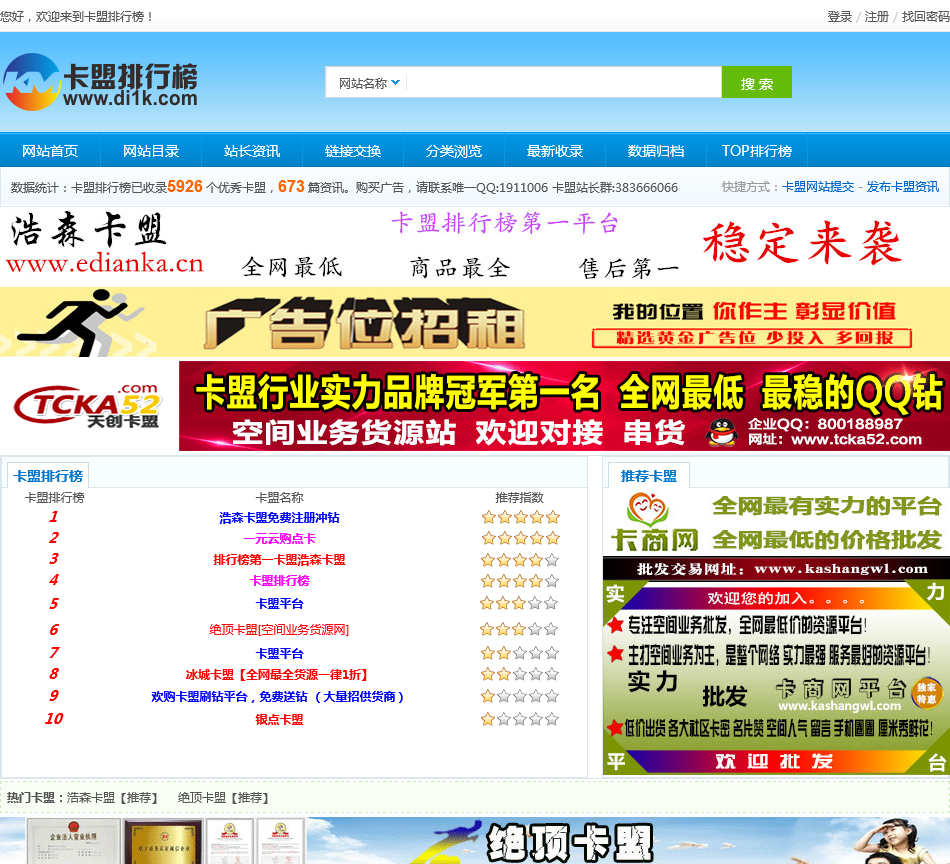Open the 浩森卡盟 www.edianka.cn banner
The height and width of the screenshot is (864, 950).
[475, 247]
